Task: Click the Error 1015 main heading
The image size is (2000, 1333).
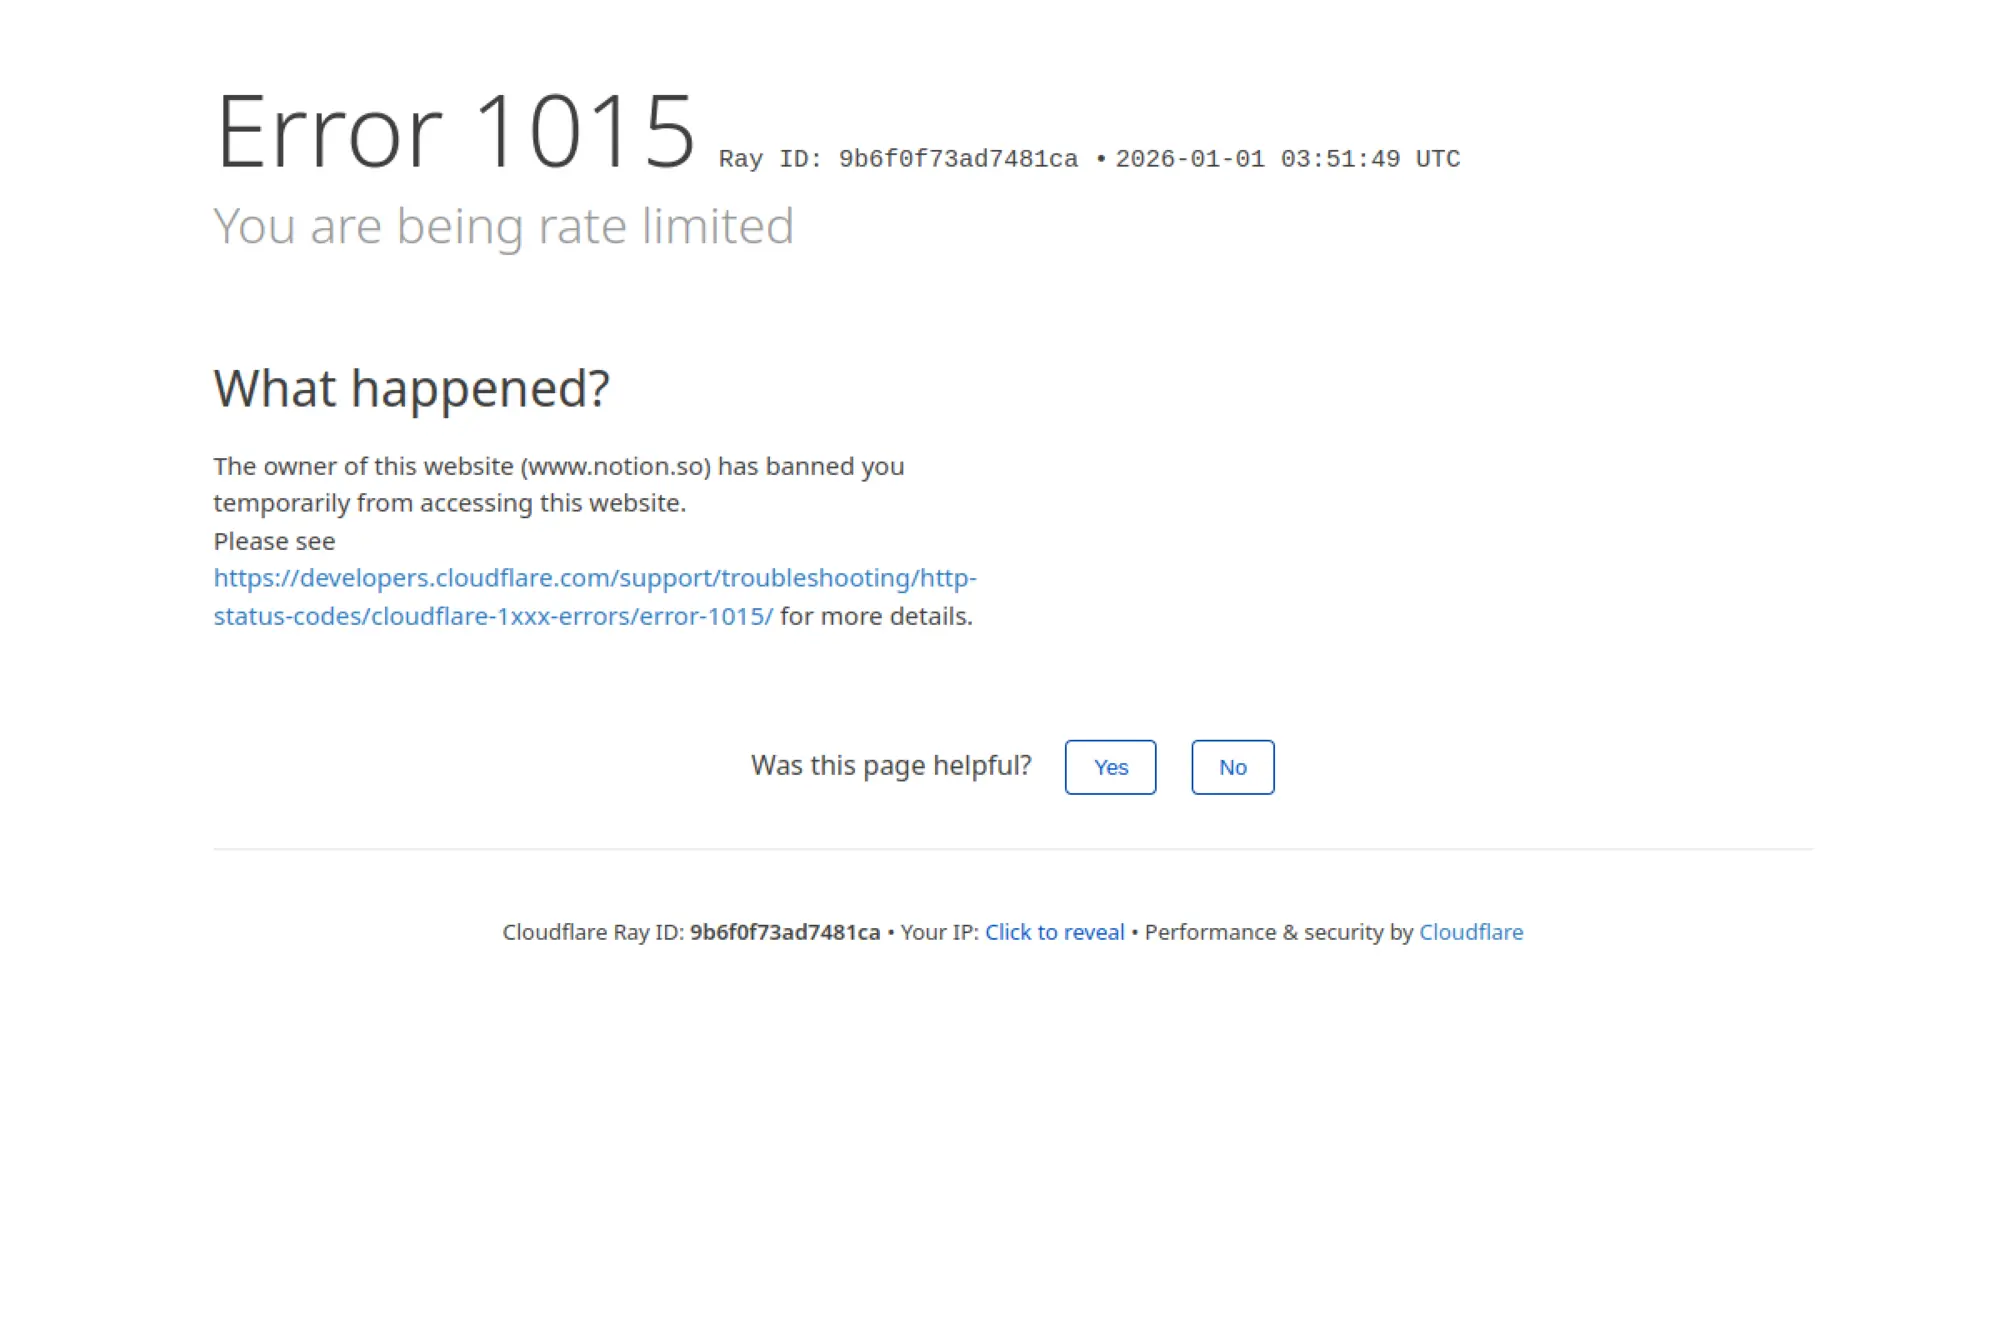Action: (455, 132)
